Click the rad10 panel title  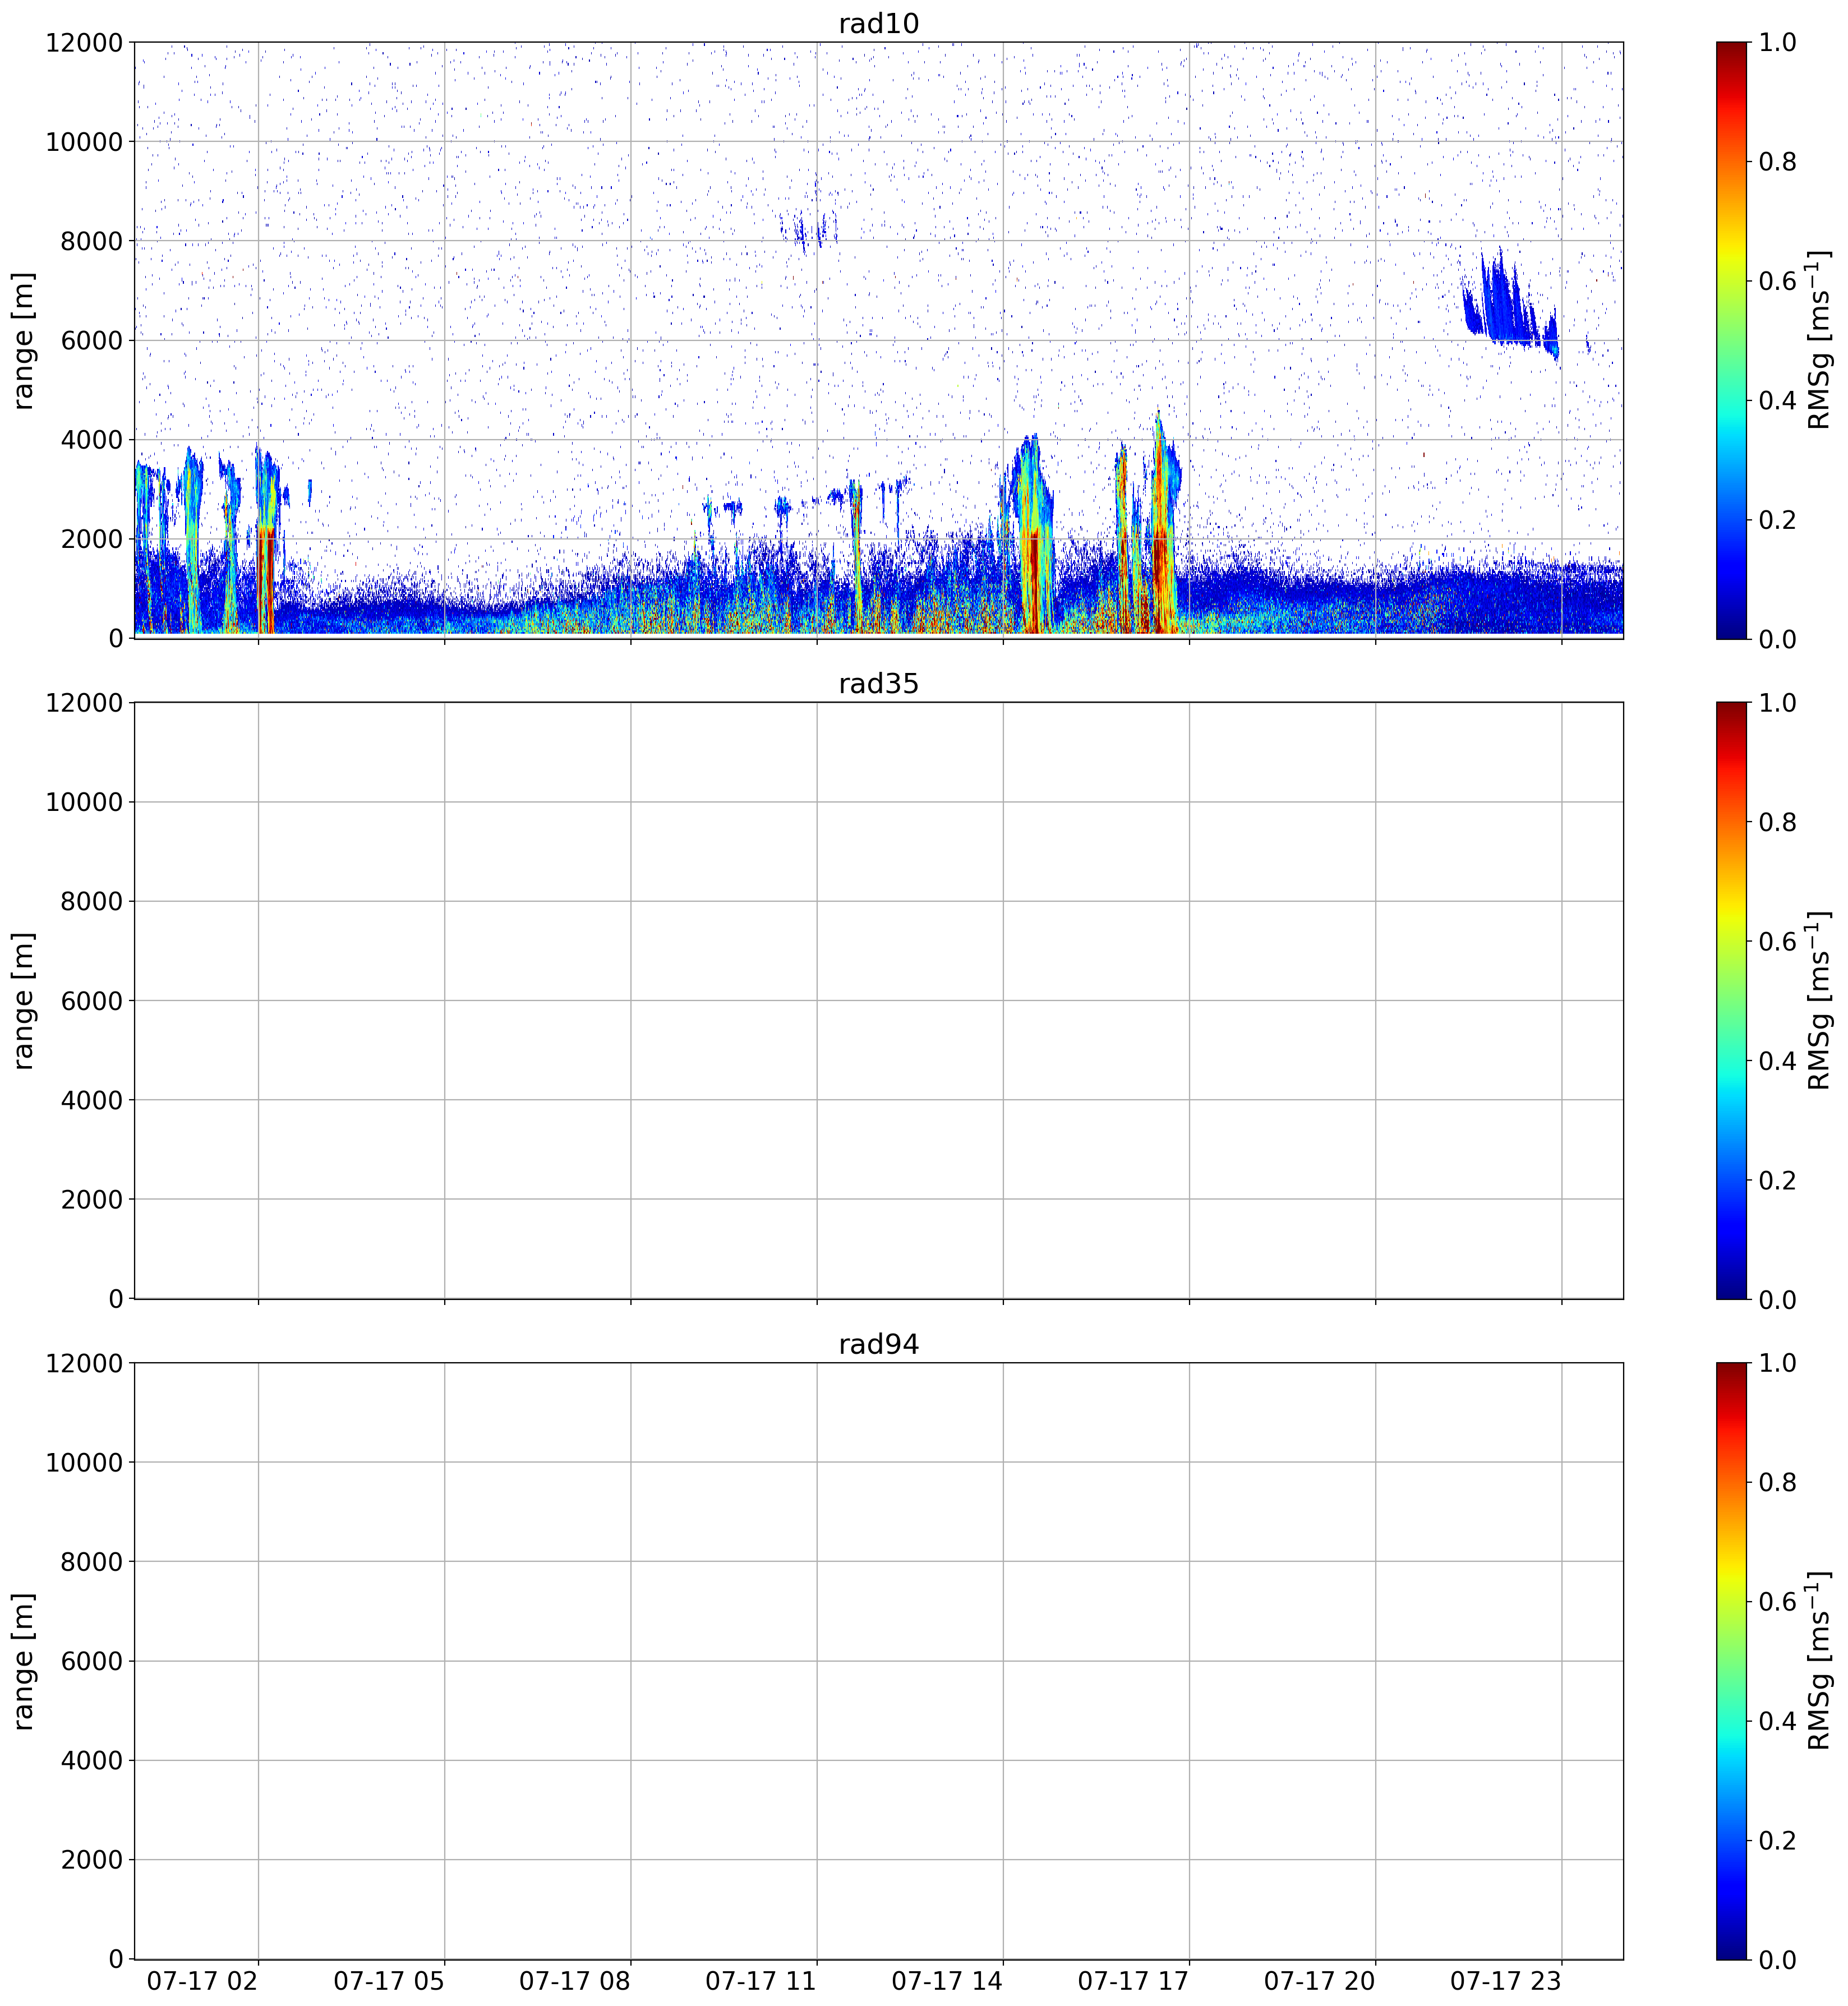point(878,24)
